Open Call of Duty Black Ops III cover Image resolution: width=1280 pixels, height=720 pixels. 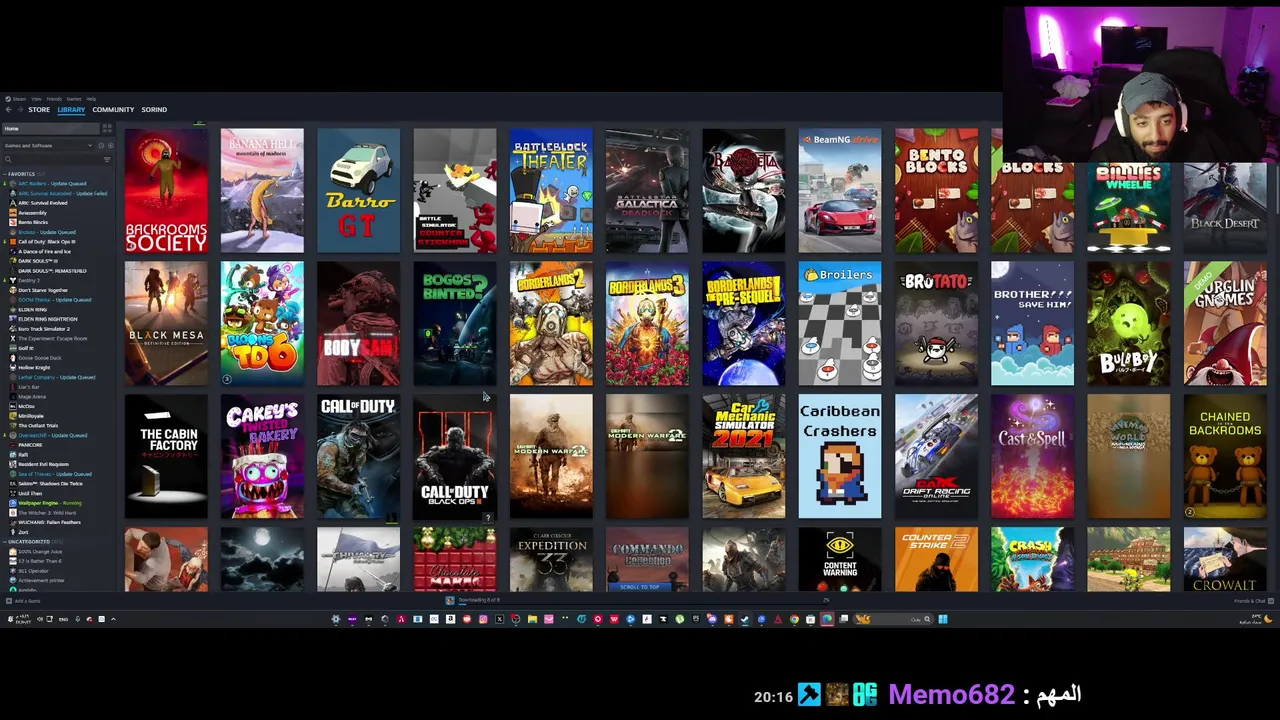pos(455,456)
